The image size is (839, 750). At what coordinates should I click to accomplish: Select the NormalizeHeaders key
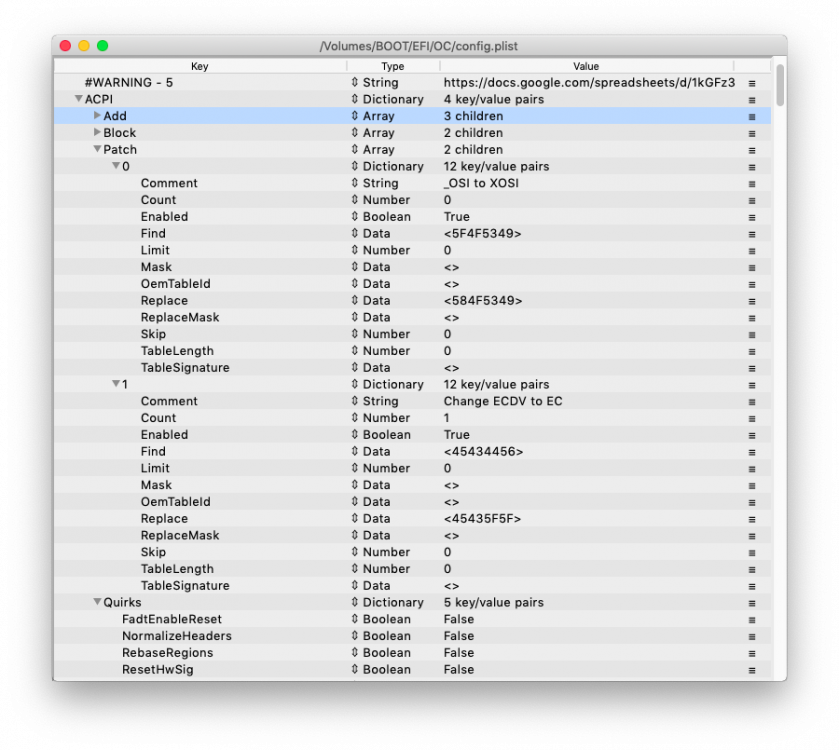point(177,636)
